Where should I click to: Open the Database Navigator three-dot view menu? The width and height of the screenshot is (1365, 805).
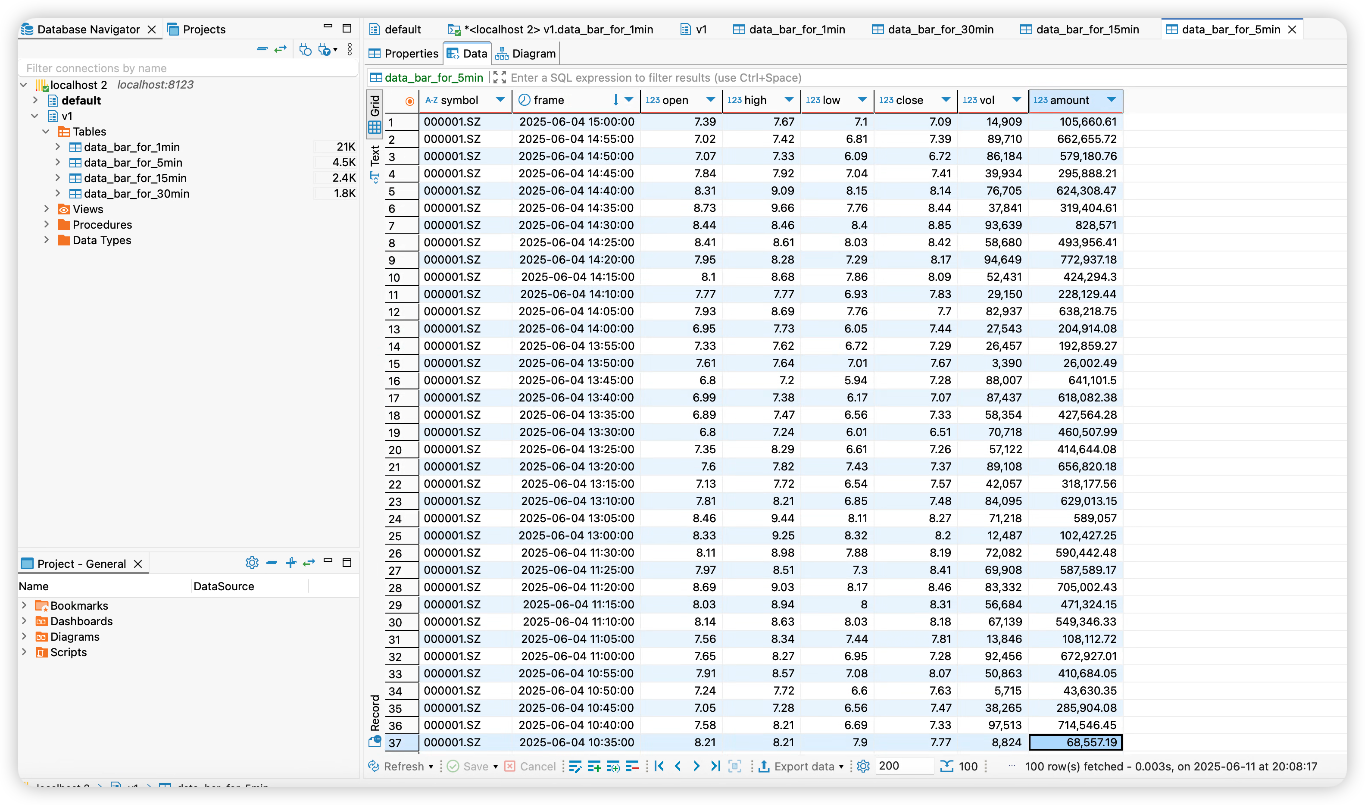click(x=349, y=49)
